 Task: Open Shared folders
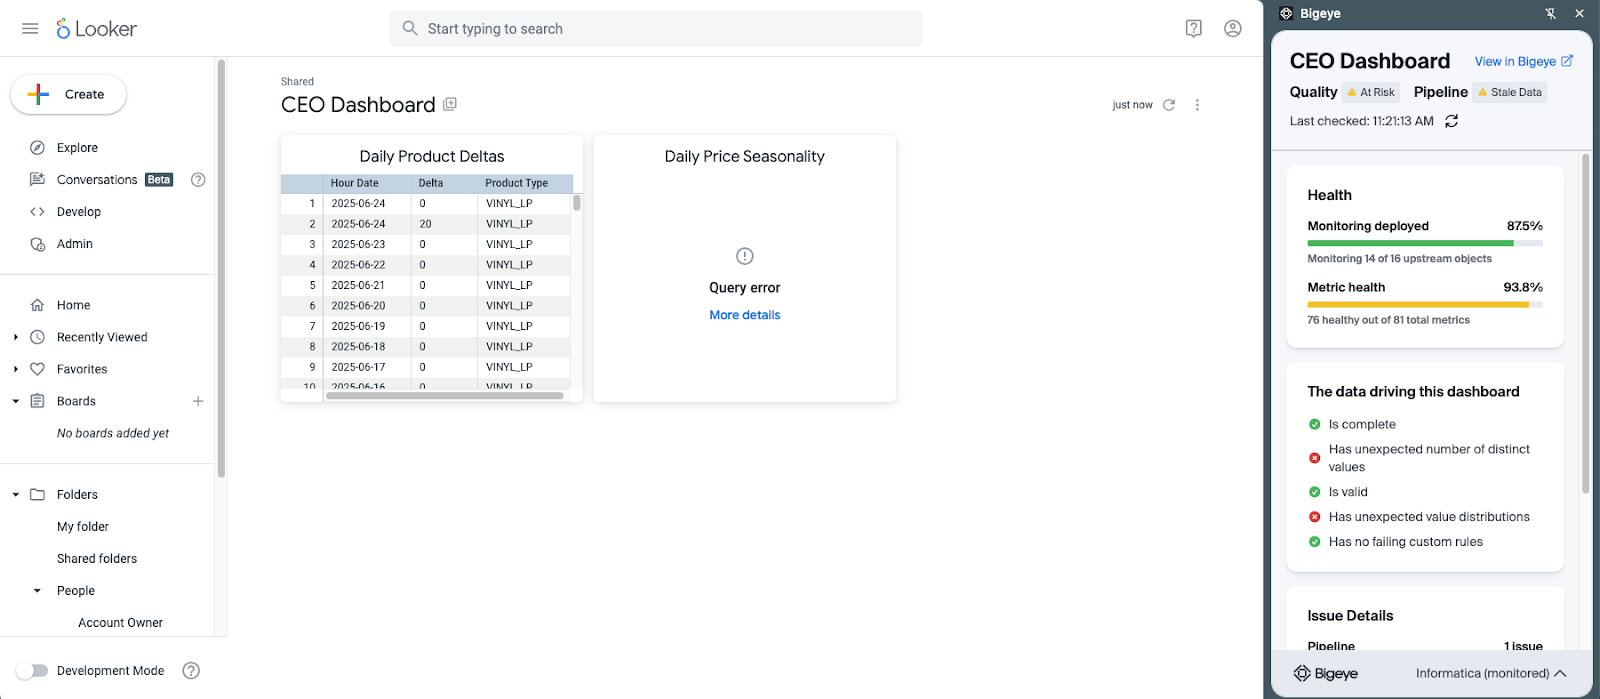[97, 559]
